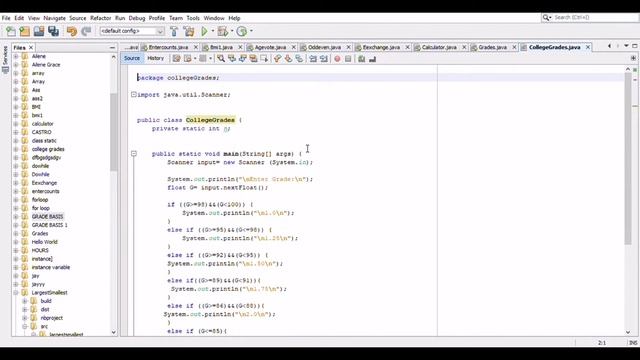Click the Stop Macro Recording icon
The image size is (640, 360).
tap(348, 59)
